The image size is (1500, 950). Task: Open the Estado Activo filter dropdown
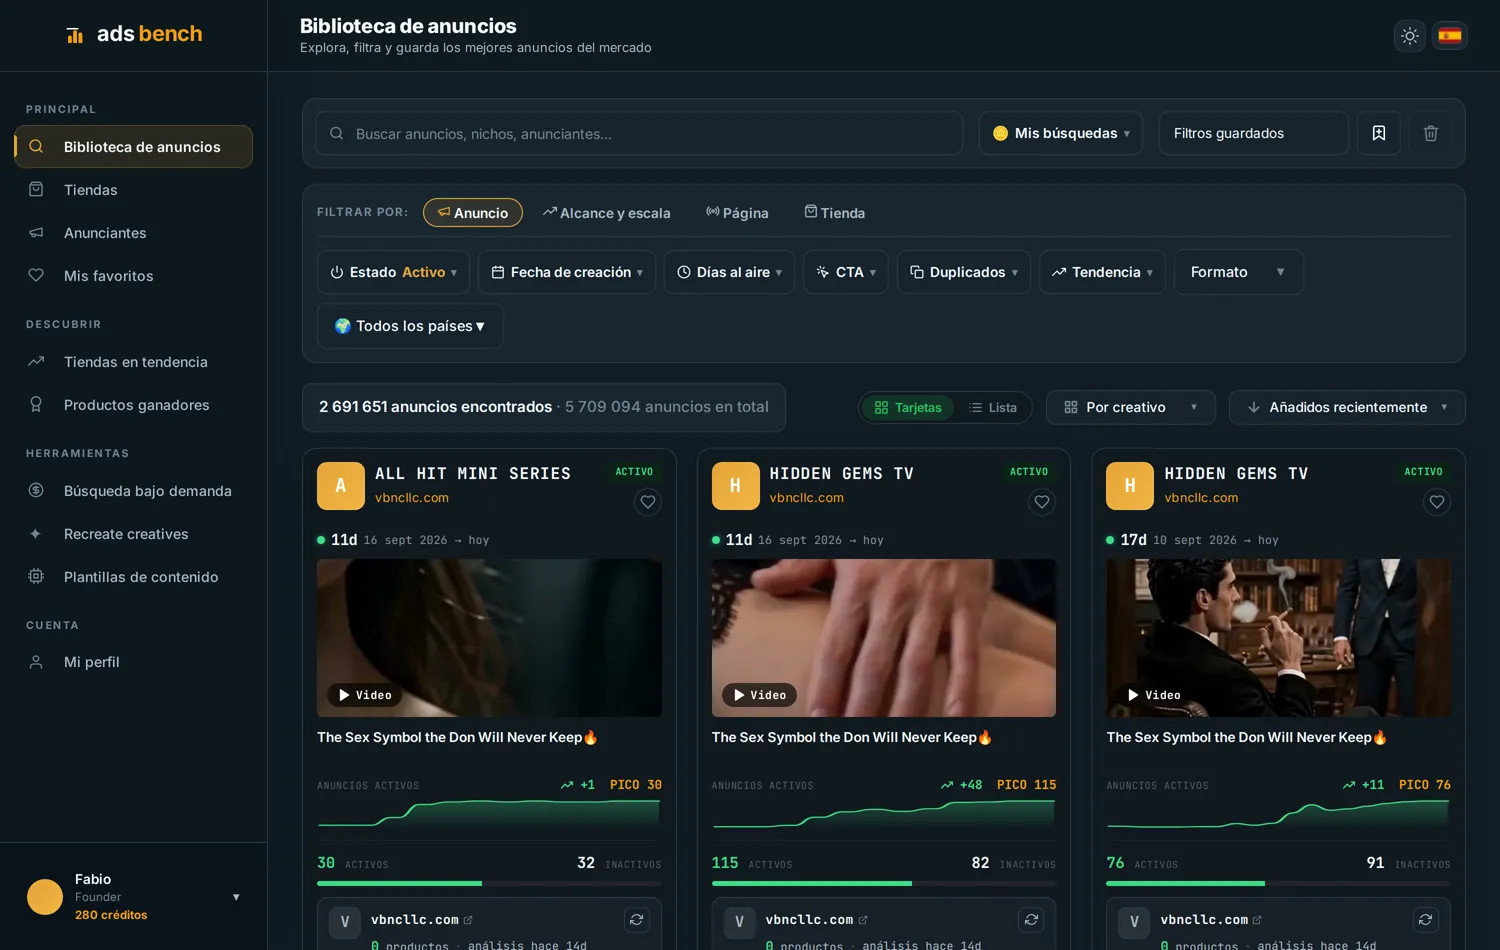coord(393,272)
